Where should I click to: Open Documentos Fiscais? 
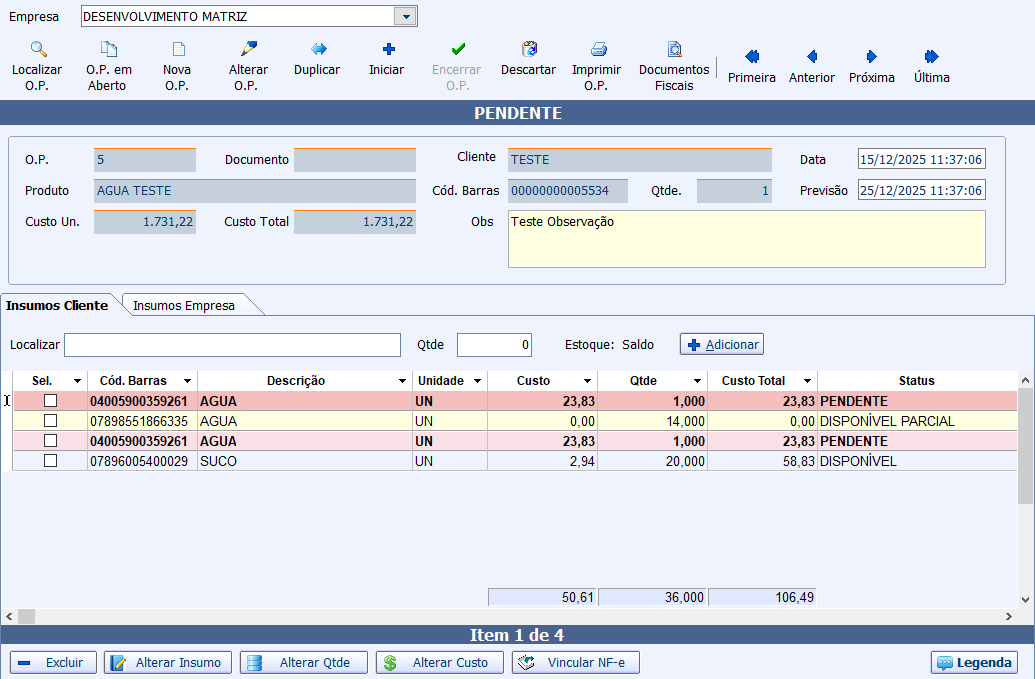674,50
